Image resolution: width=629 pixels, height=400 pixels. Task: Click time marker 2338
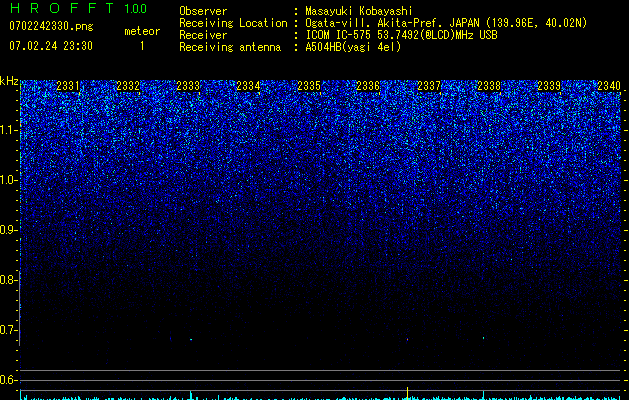[489, 86]
